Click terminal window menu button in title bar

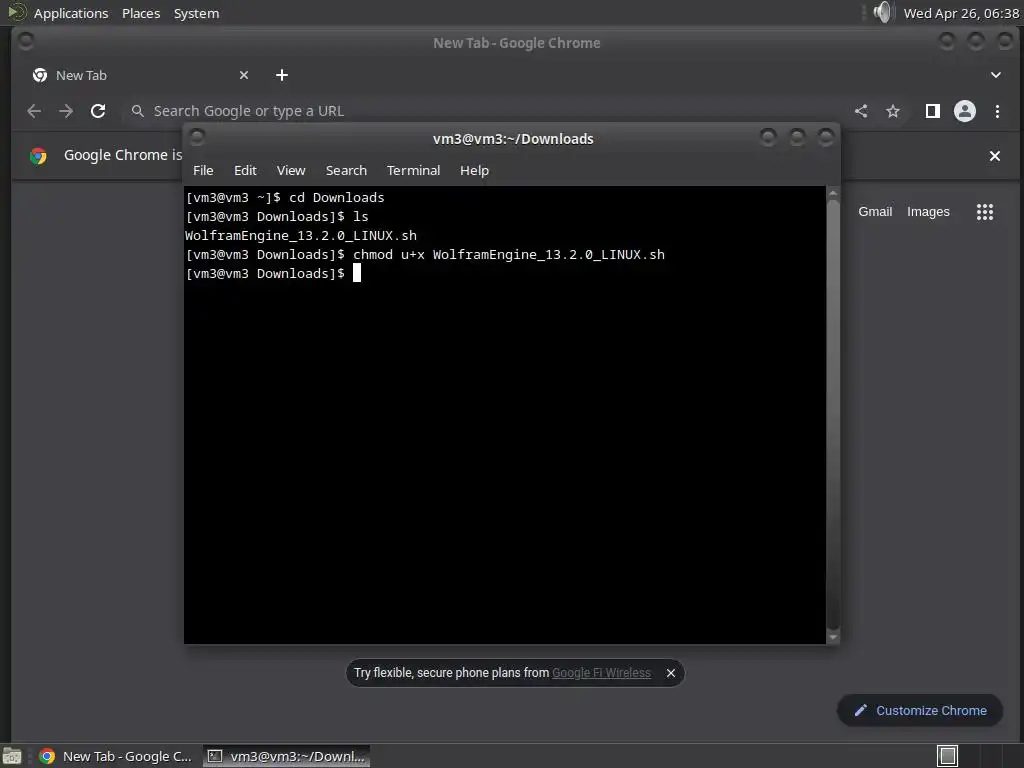197,137
